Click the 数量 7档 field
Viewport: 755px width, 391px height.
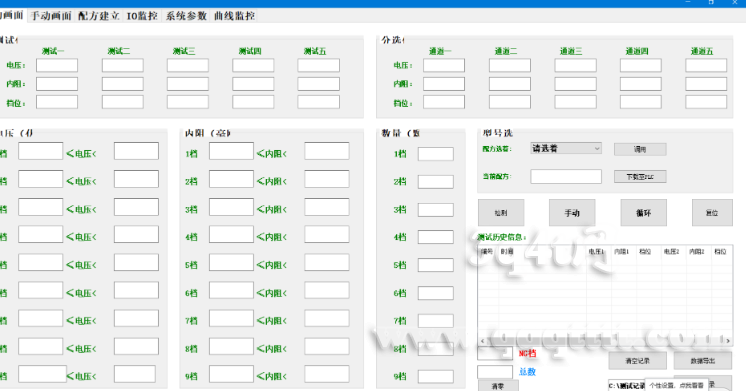click(x=436, y=321)
